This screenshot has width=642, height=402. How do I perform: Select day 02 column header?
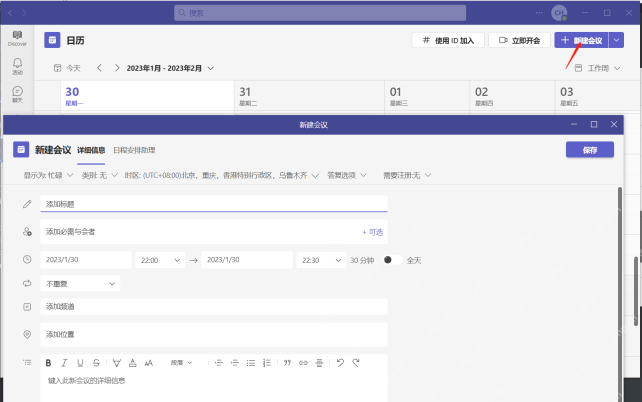(512, 96)
